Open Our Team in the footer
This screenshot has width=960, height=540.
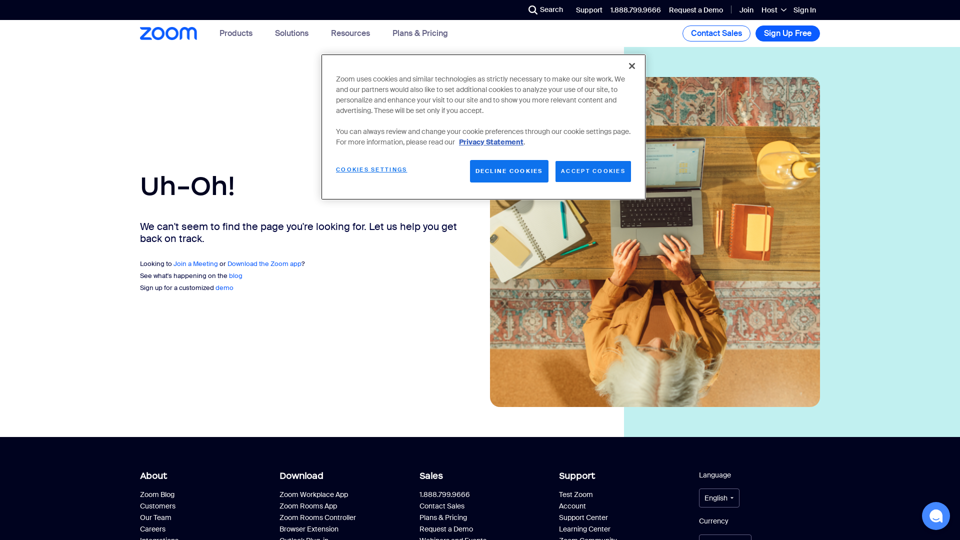[x=156, y=518]
